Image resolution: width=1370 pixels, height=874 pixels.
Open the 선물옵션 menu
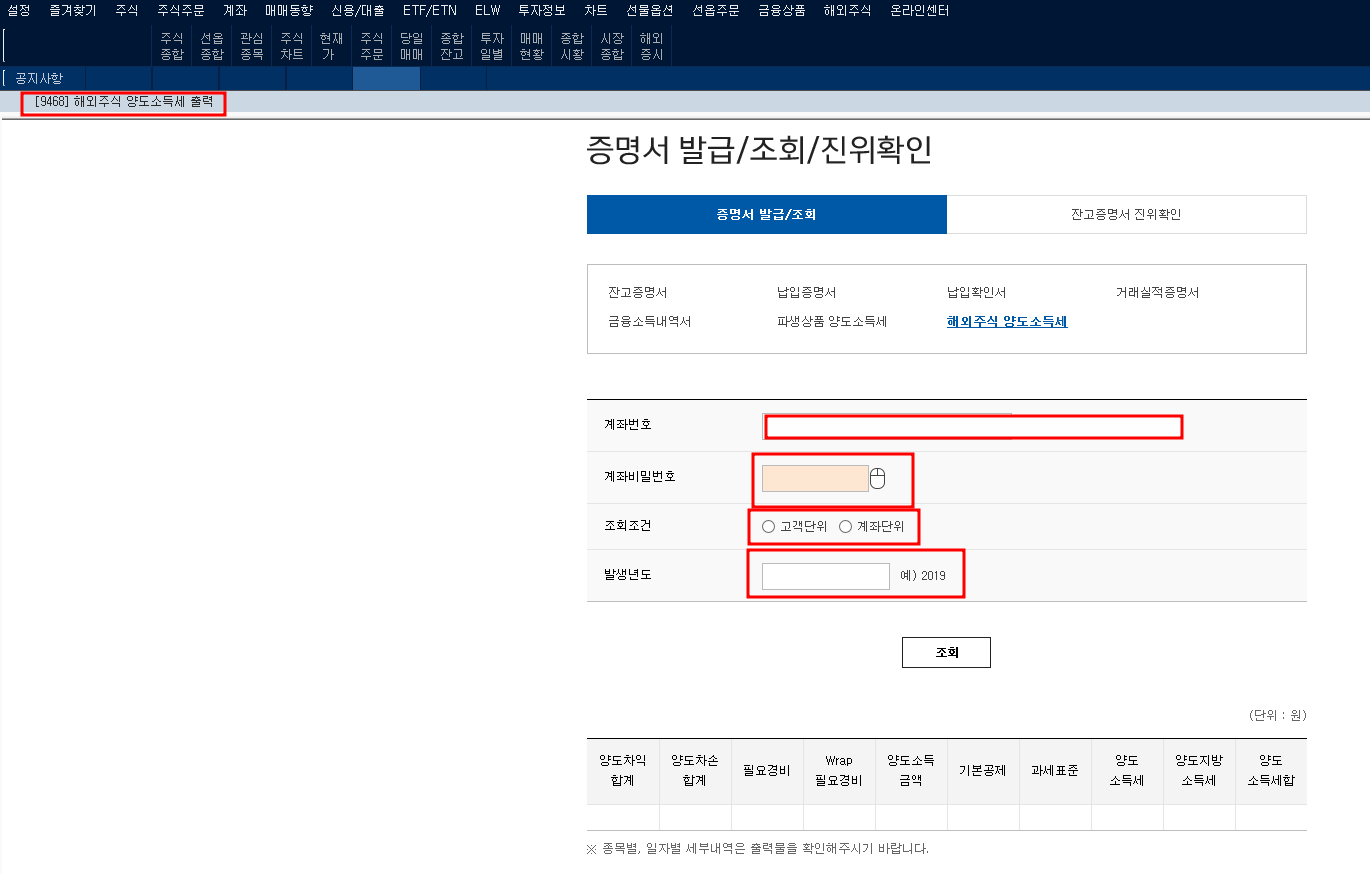(650, 11)
